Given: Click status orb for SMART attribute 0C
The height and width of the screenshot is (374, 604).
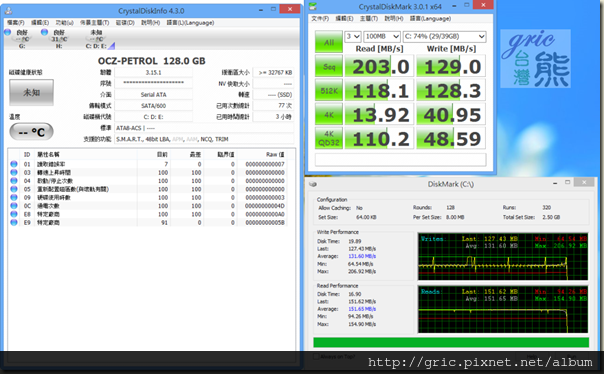Looking at the screenshot, I should point(14,206).
